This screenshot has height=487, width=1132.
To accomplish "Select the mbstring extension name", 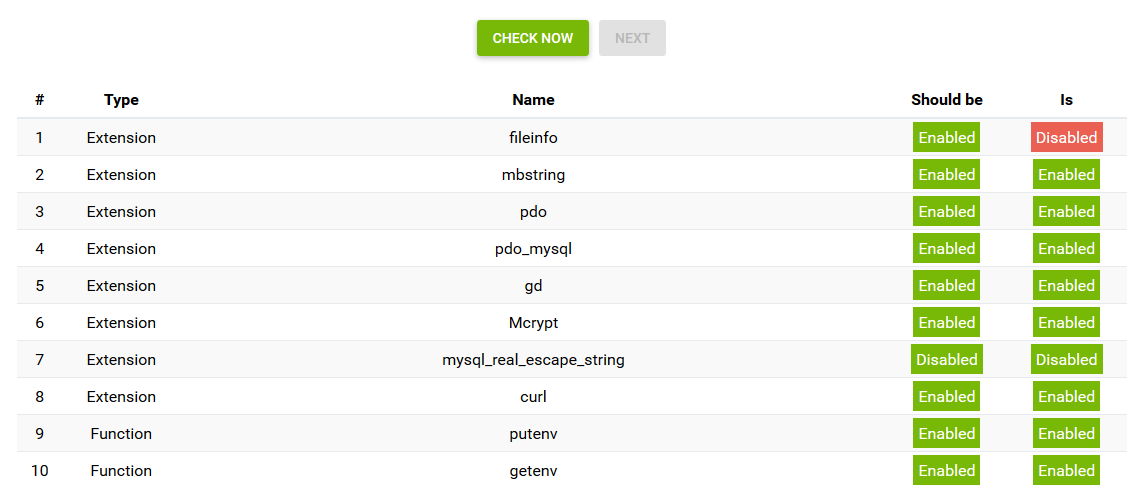I will tap(534, 175).
